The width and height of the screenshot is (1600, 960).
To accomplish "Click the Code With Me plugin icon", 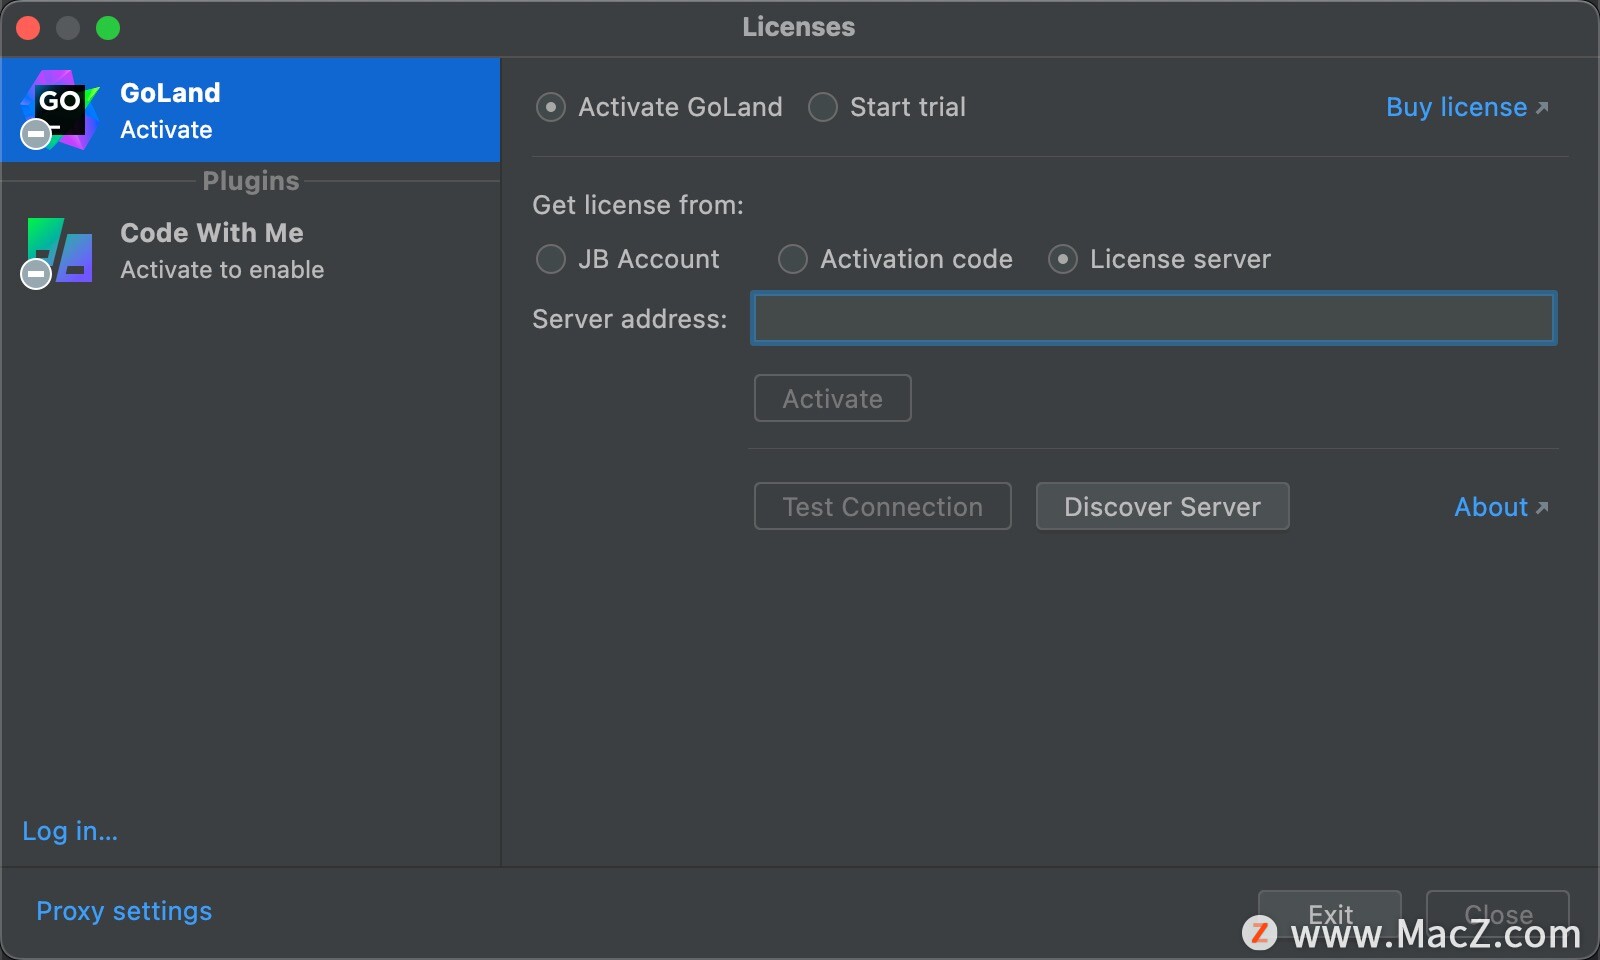I will point(58,252).
